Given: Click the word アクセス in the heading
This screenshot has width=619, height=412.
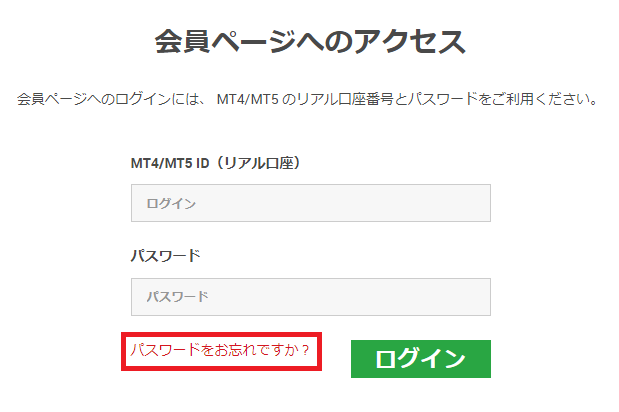Looking at the screenshot, I should [410, 42].
